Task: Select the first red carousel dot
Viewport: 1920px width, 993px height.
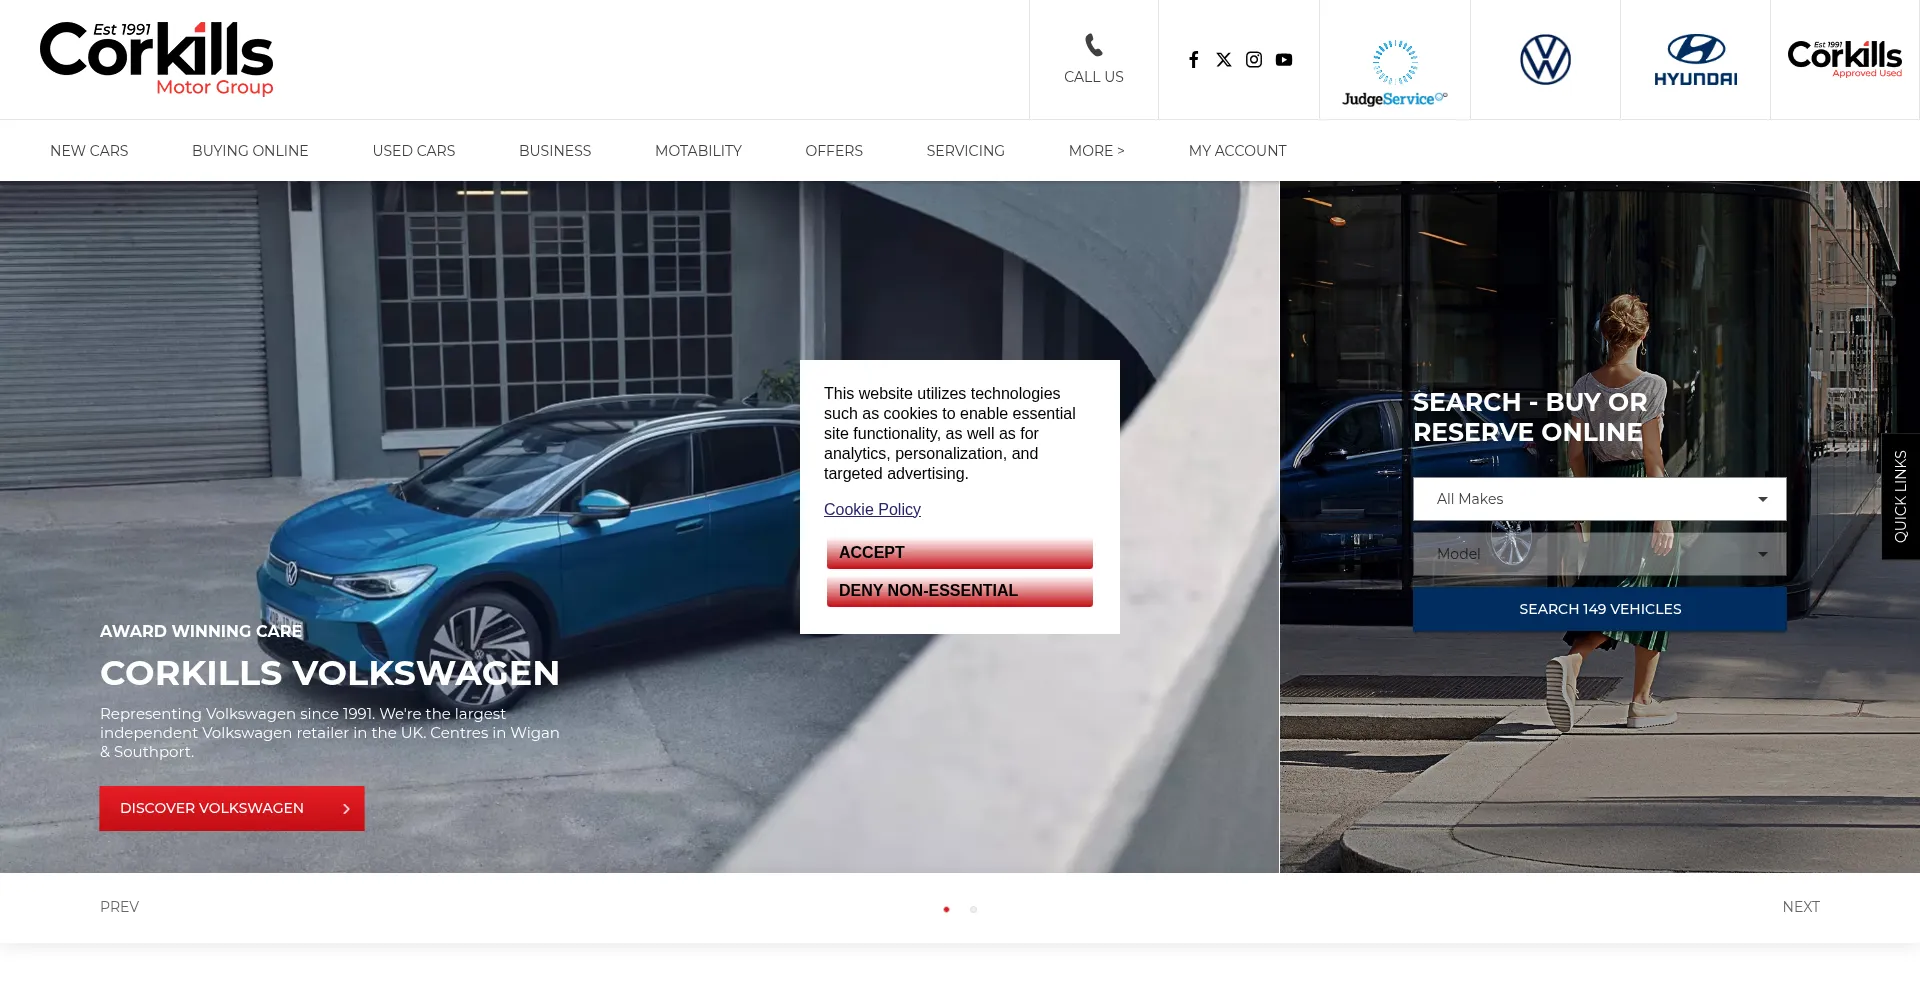Action: point(946,910)
